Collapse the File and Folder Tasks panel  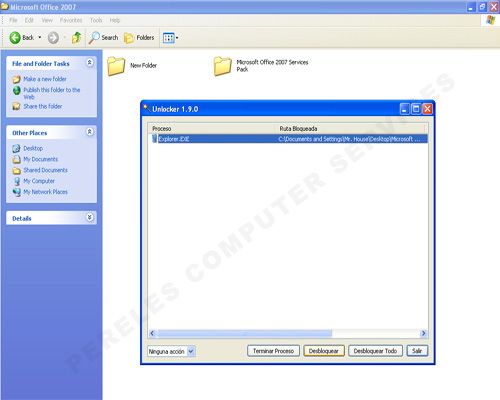tap(89, 62)
